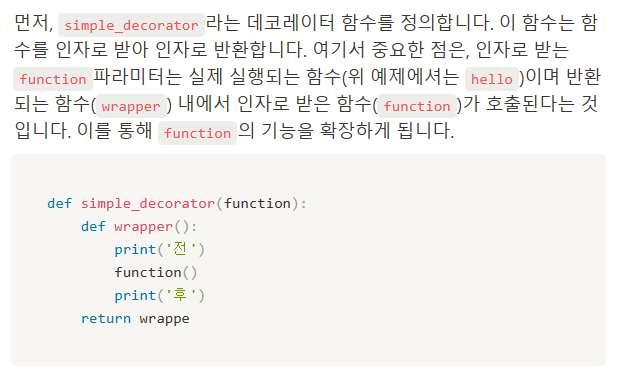Click the code line print('후')
The width and height of the screenshot is (618, 380).
click(x=160, y=295)
